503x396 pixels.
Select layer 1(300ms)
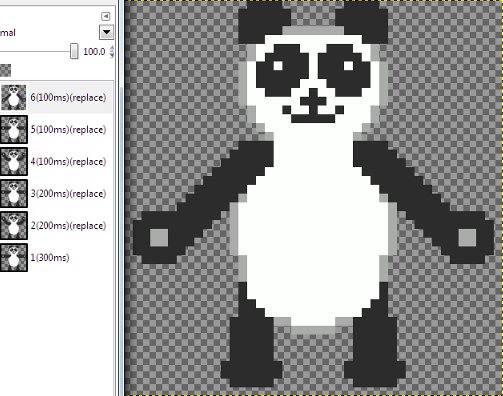(x=57, y=257)
